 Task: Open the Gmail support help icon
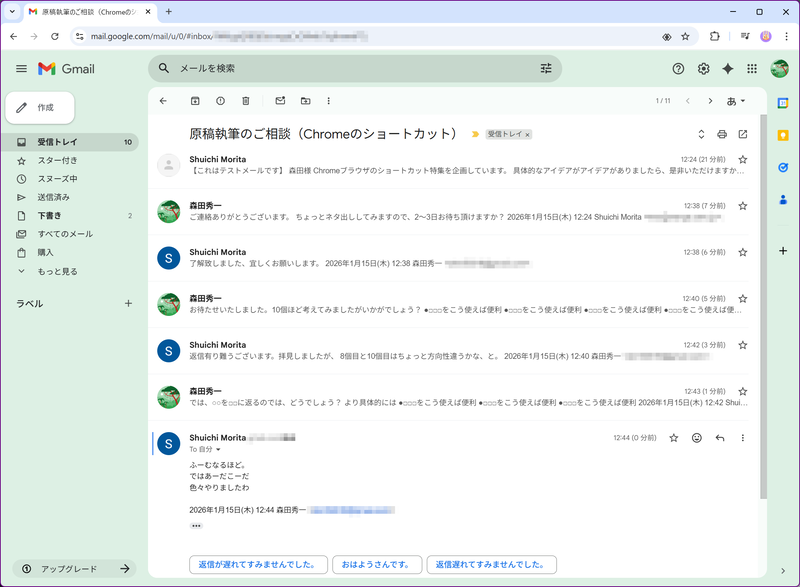click(678, 68)
